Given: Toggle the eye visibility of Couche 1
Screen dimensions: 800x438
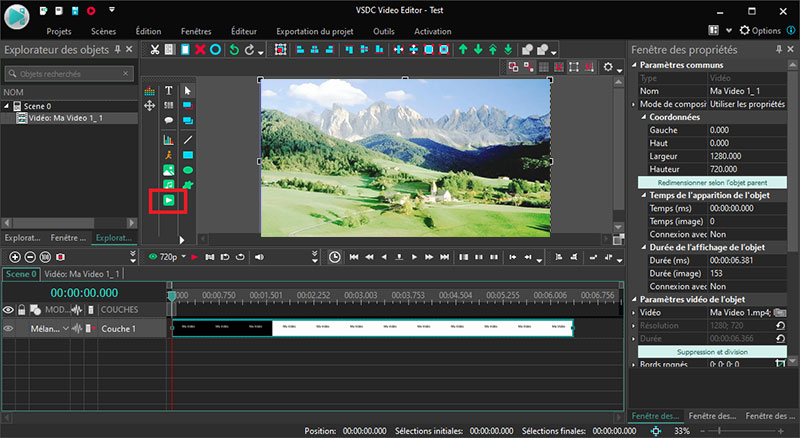Looking at the screenshot, I should point(8,329).
